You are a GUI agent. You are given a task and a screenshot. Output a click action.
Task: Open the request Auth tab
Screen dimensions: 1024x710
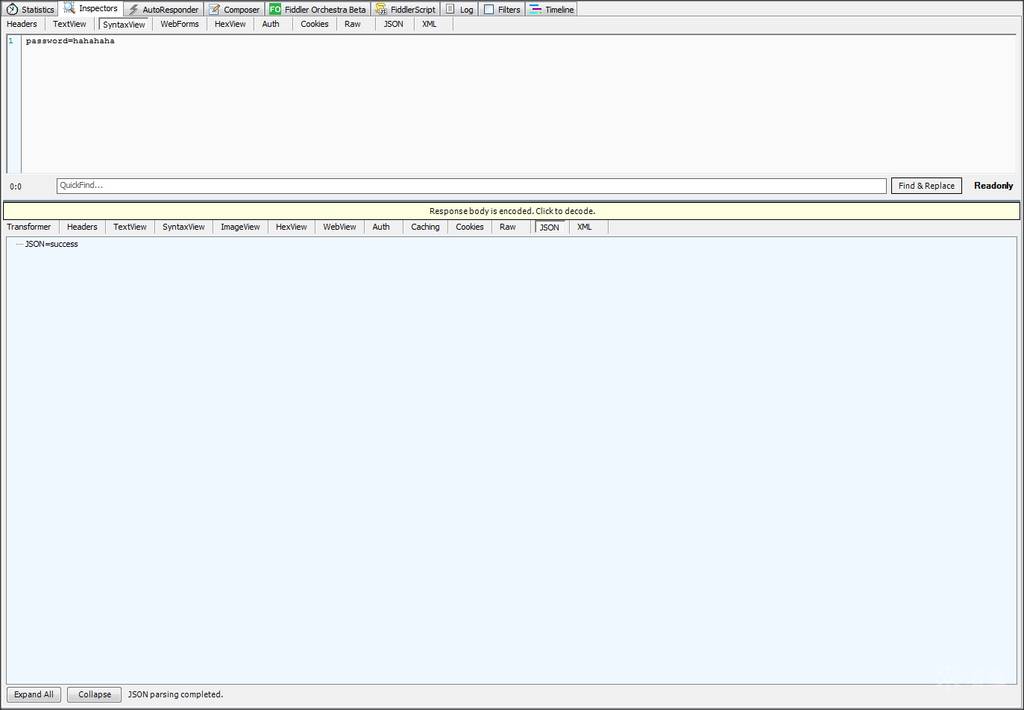270,24
